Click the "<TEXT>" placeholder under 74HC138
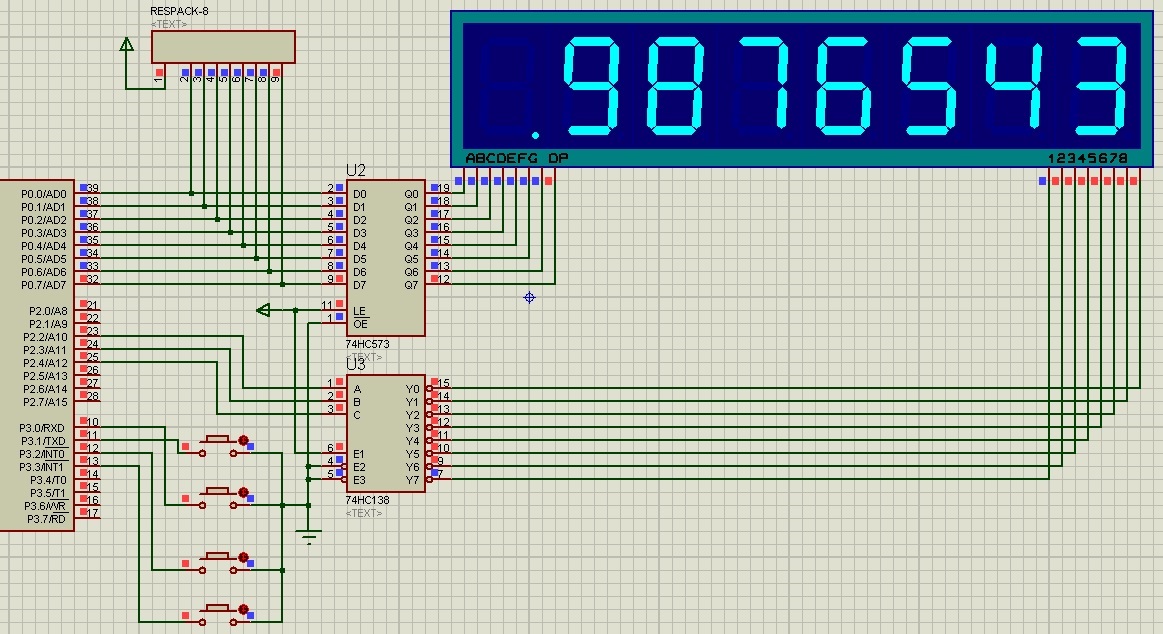The image size is (1163, 634). click(364, 513)
